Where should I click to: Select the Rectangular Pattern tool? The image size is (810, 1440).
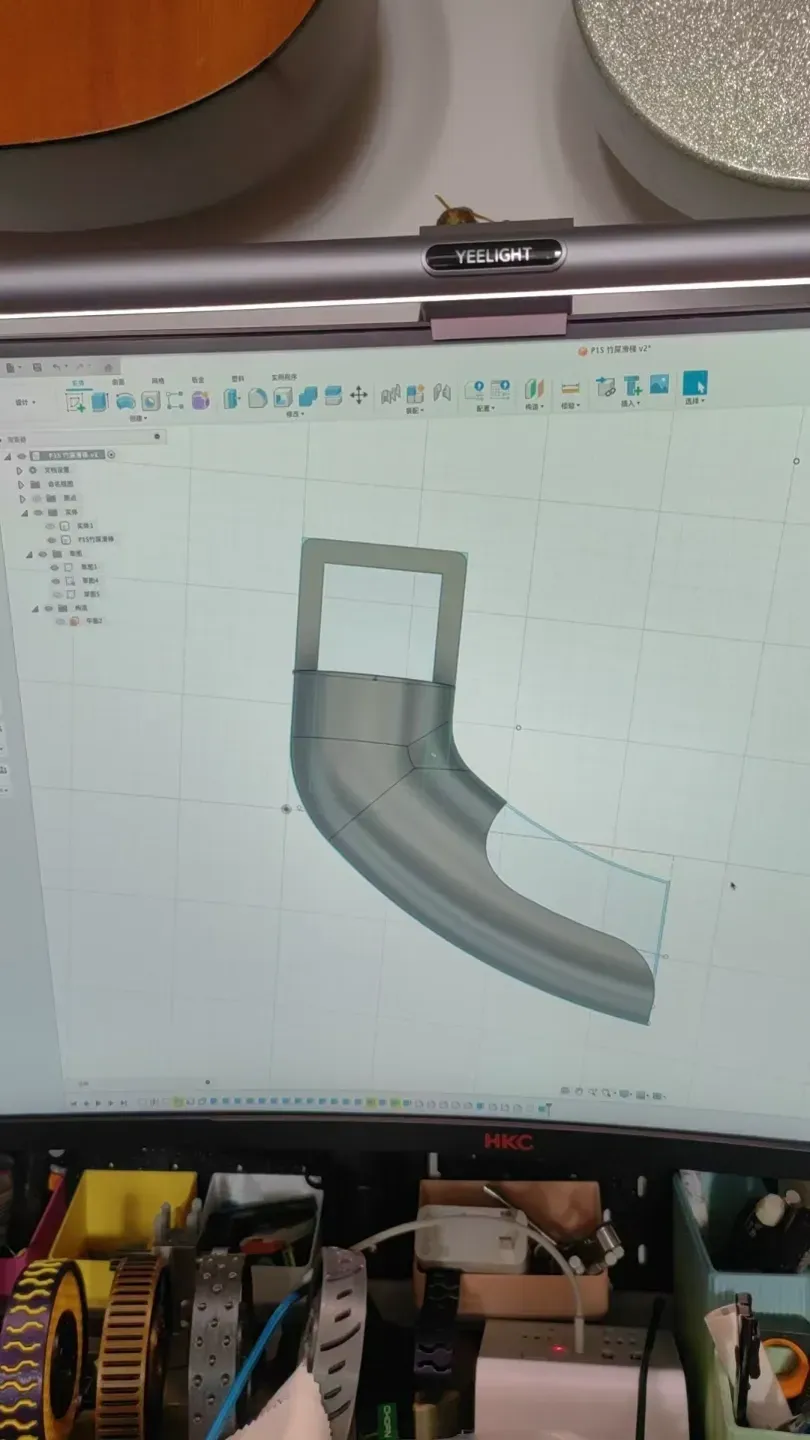click(175, 400)
